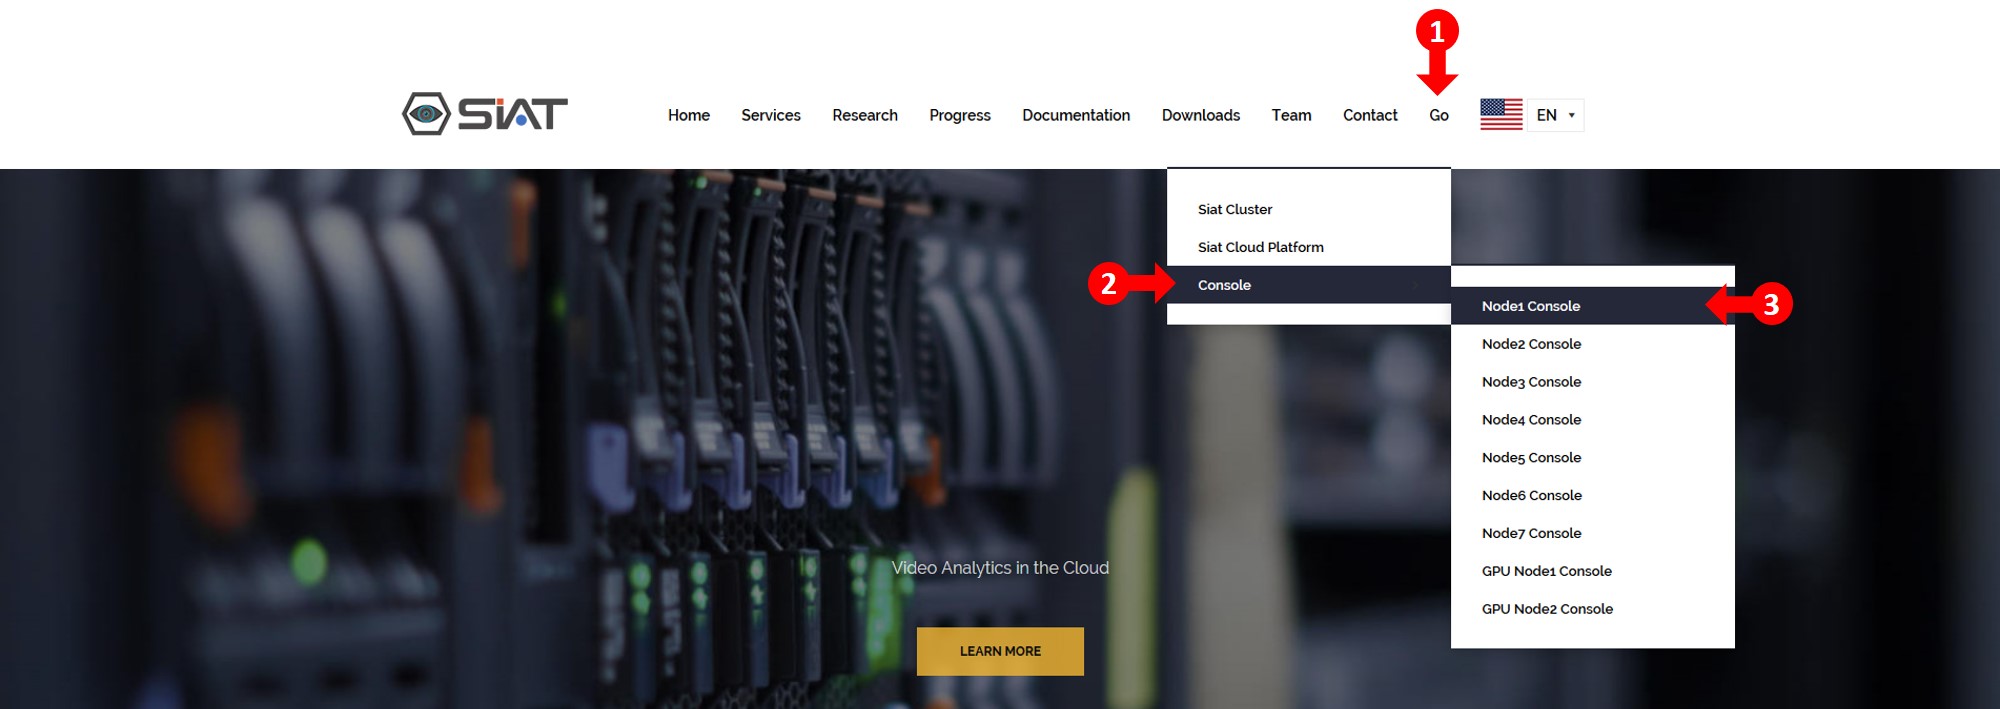This screenshot has width=2000, height=709.
Task: Open the Team page
Action: coord(1291,115)
